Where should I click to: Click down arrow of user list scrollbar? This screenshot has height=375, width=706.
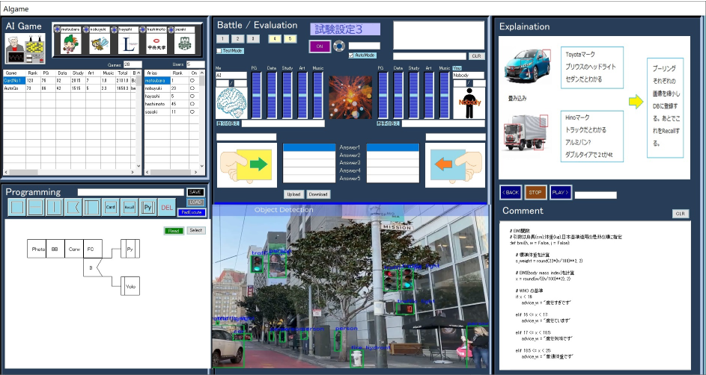tap(202, 166)
